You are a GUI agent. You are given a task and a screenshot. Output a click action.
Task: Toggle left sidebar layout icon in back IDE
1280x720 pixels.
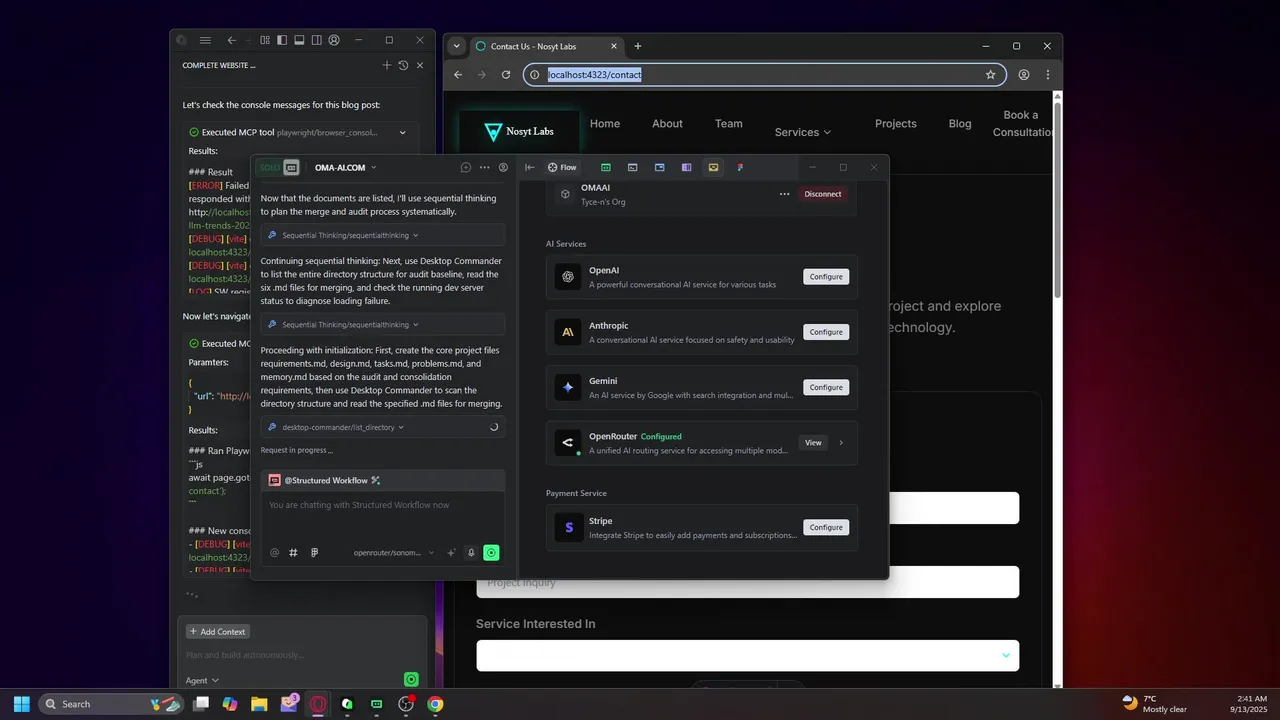pos(282,40)
